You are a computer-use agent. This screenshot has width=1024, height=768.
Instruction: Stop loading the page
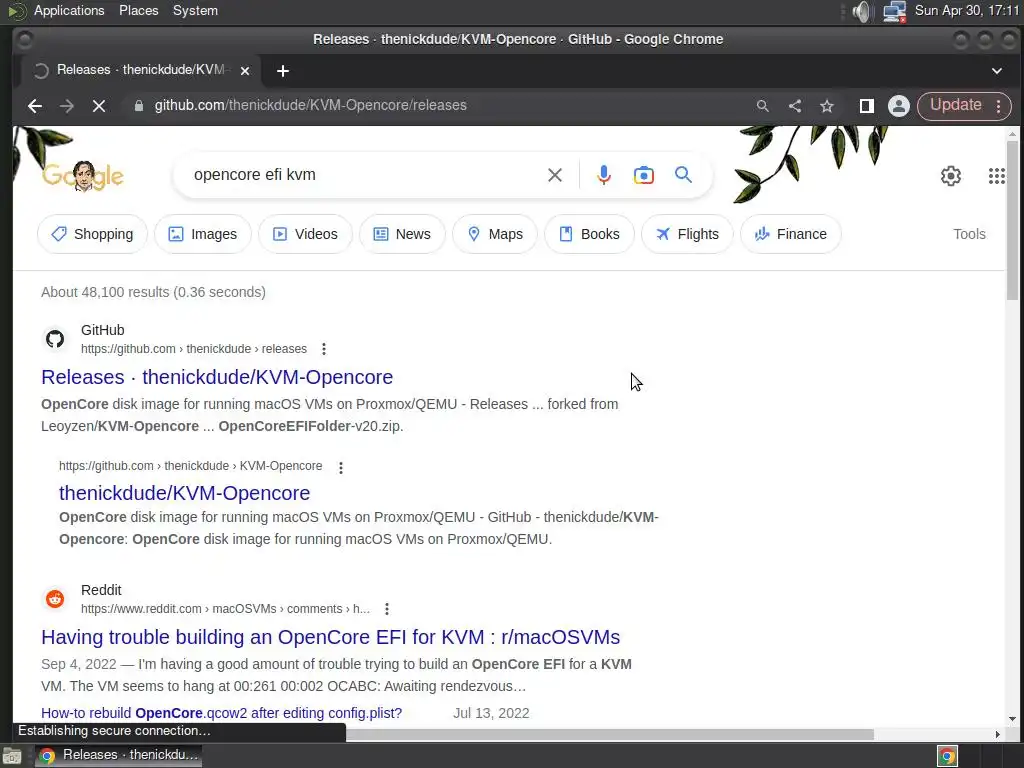tap(99, 106)
